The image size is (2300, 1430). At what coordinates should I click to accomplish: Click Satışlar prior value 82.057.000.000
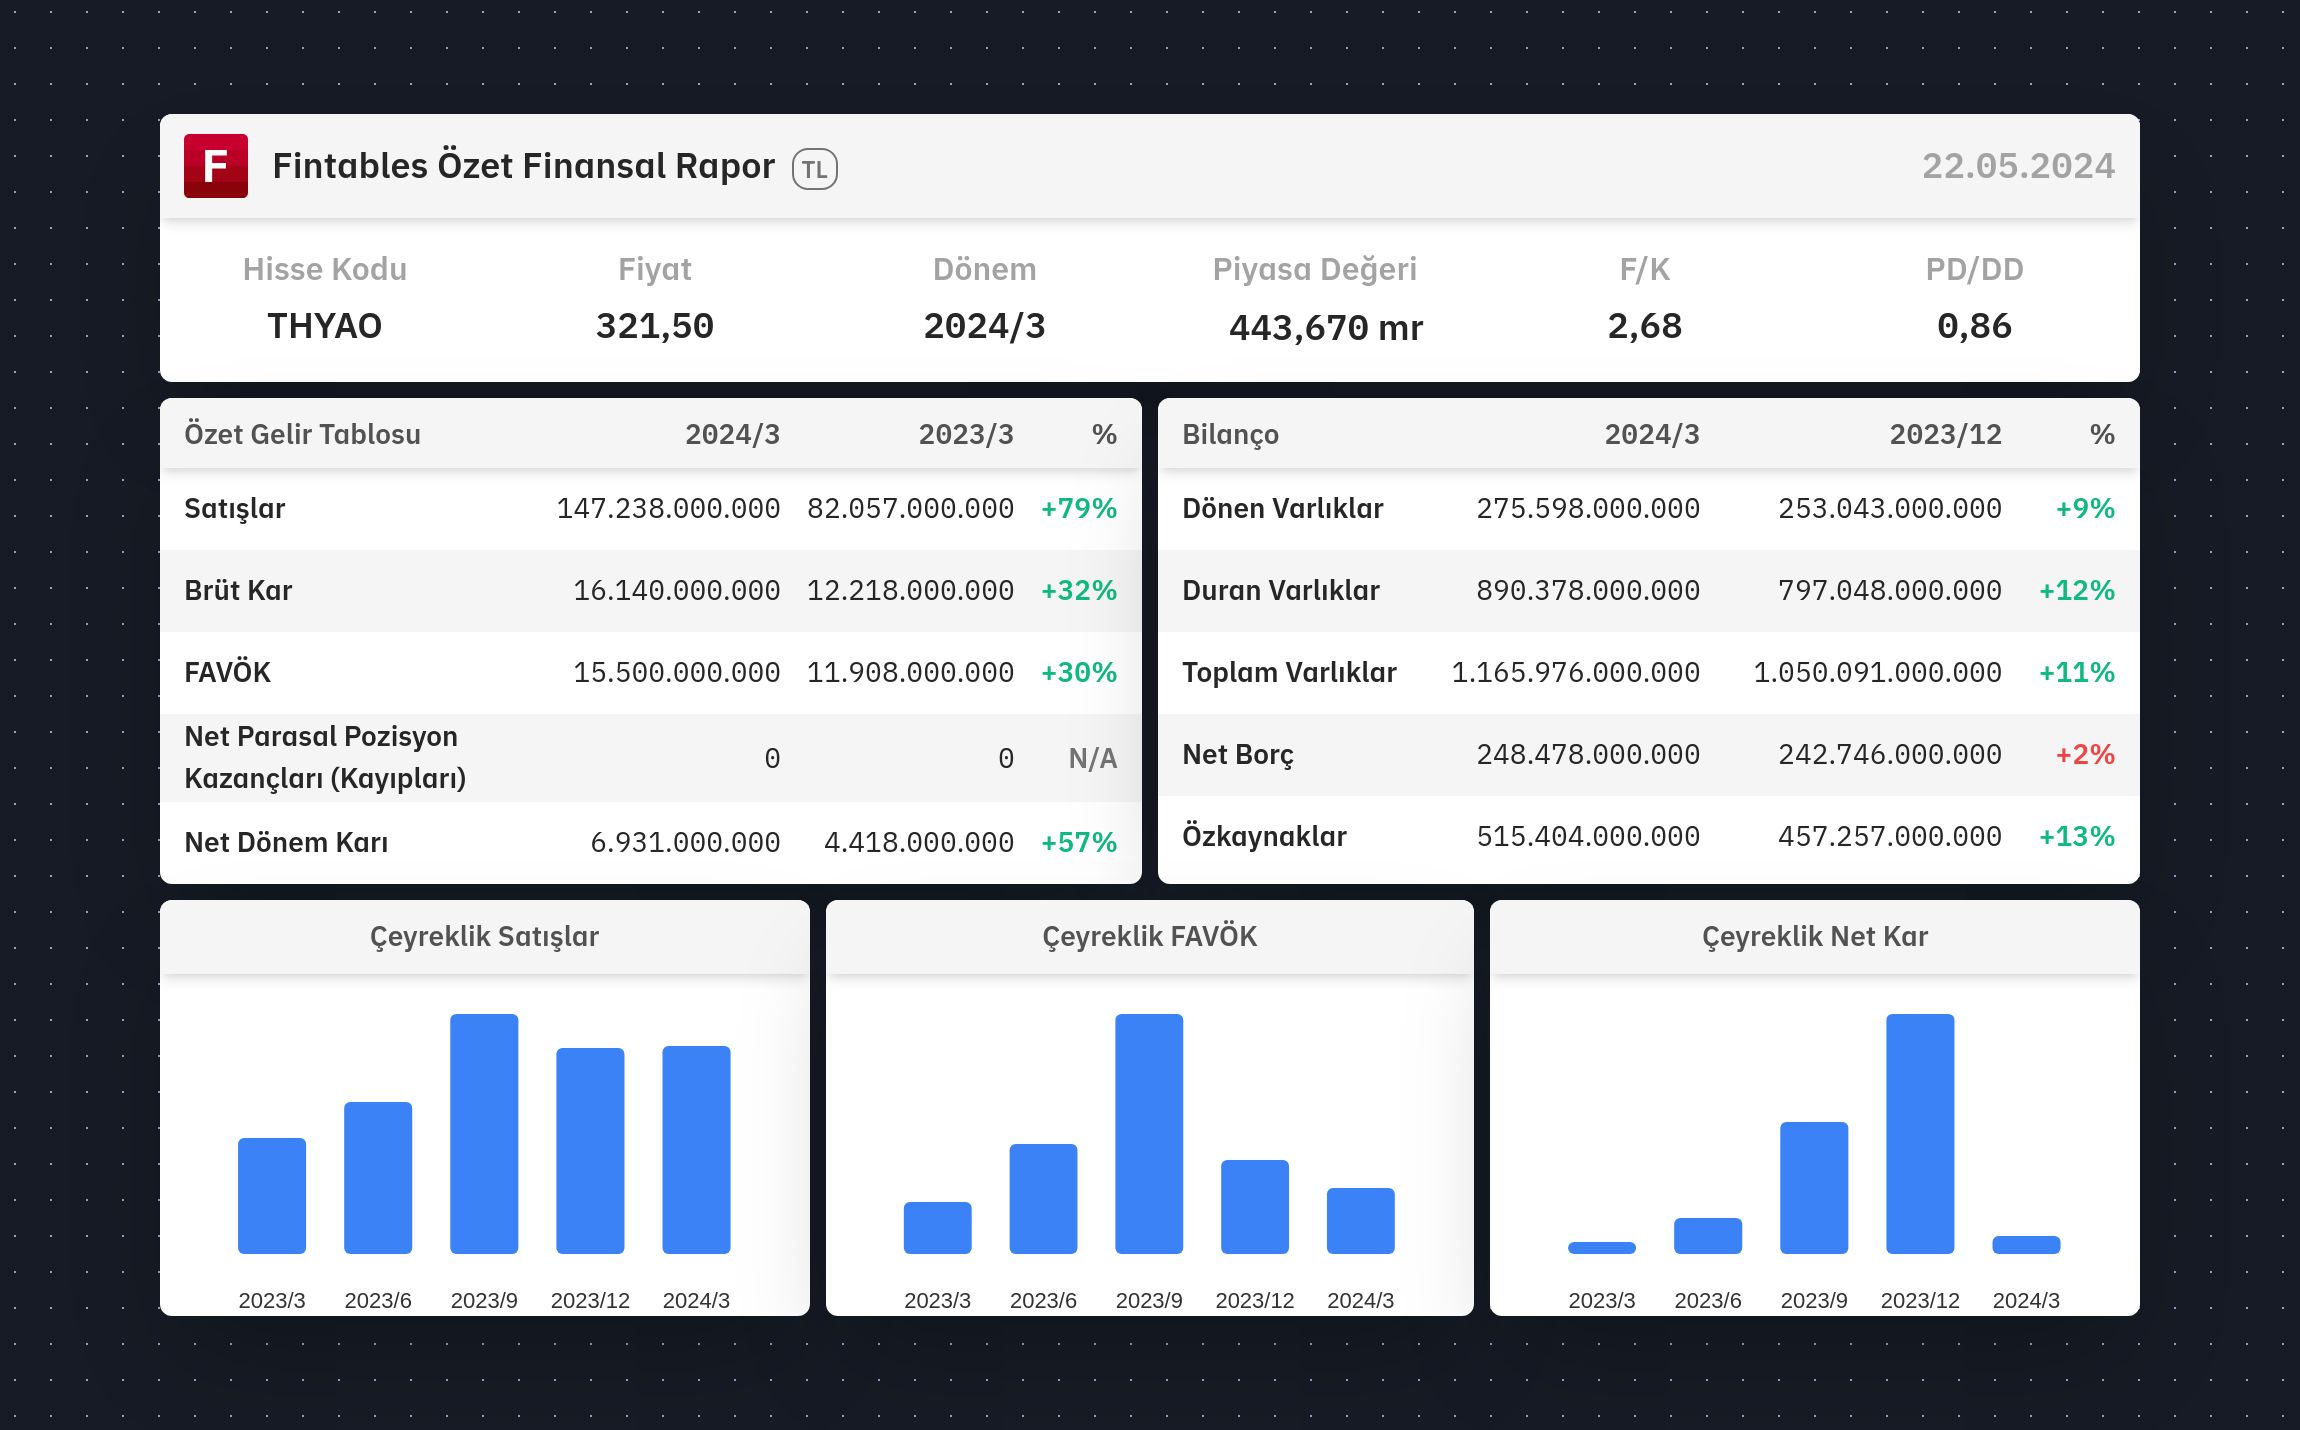tap(910, 509)
